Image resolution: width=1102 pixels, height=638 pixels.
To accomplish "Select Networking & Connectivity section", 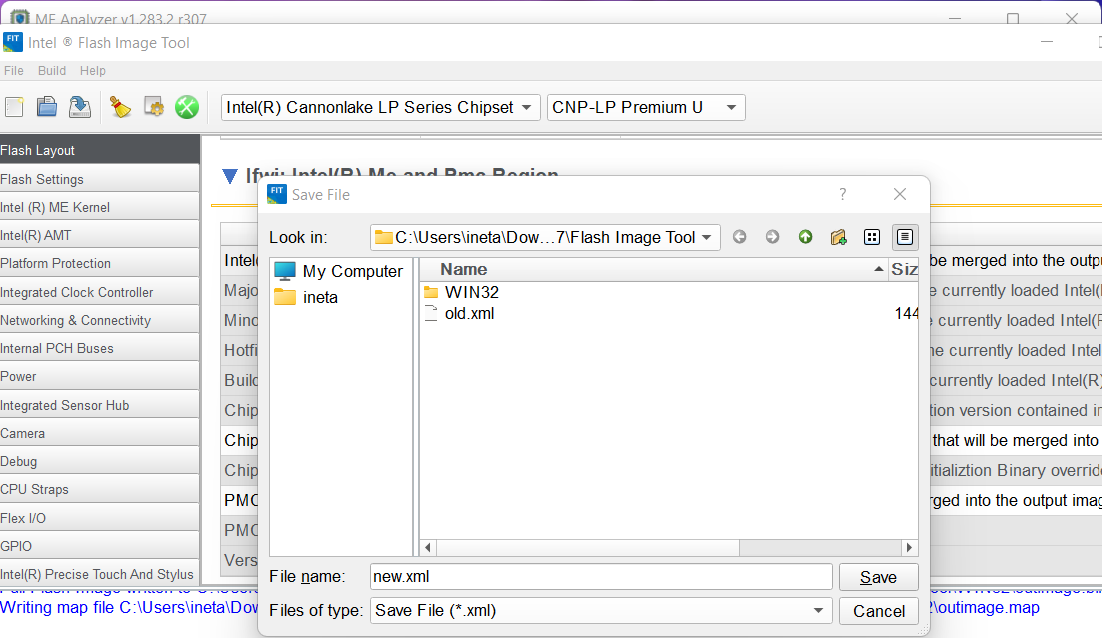I will point(100,320).
